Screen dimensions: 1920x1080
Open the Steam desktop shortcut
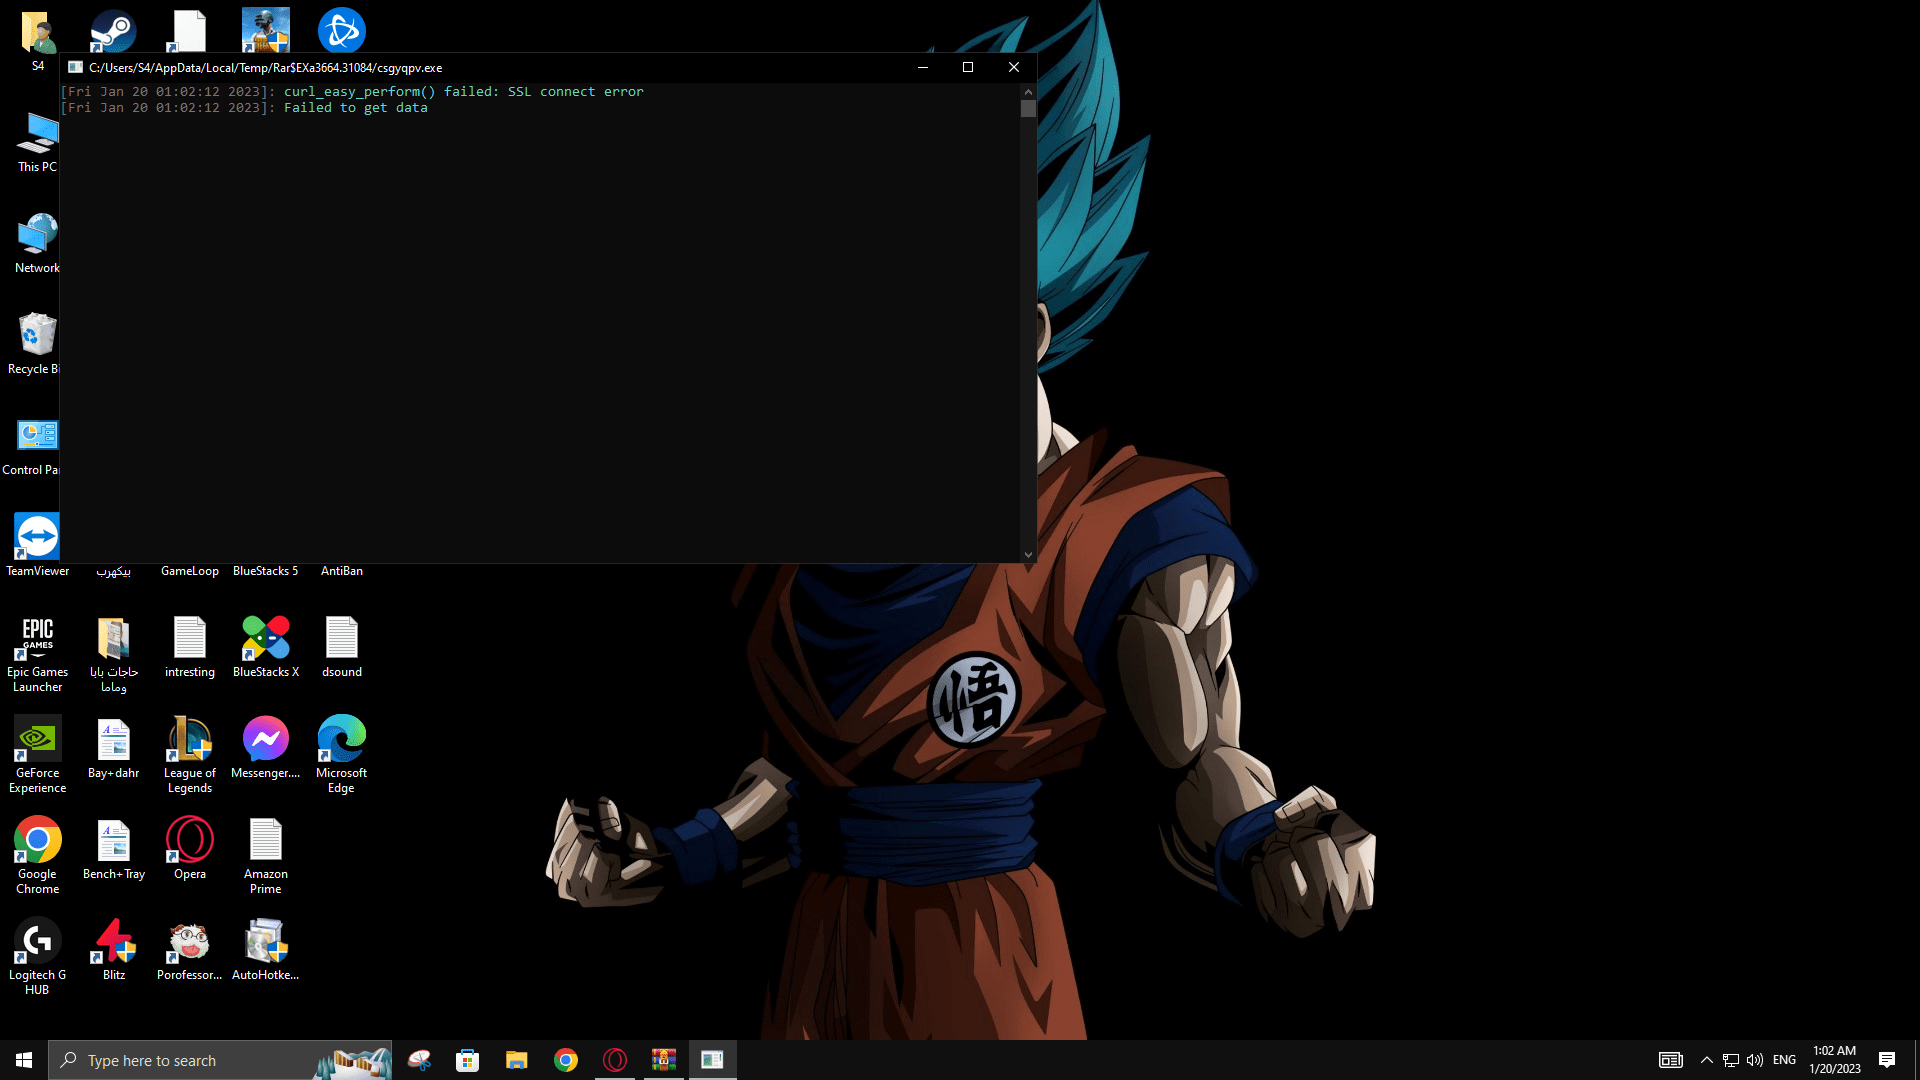[x=113, y=31]
